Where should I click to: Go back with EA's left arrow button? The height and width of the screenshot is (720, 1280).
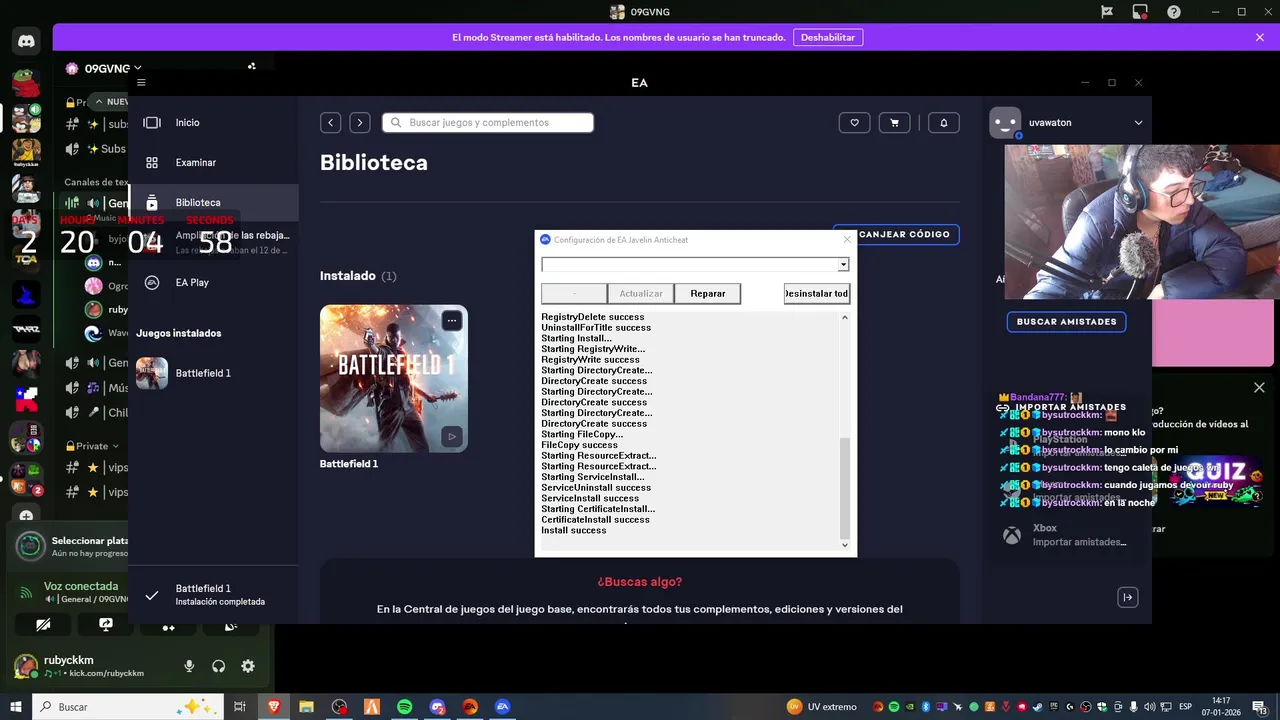(331, 122)
